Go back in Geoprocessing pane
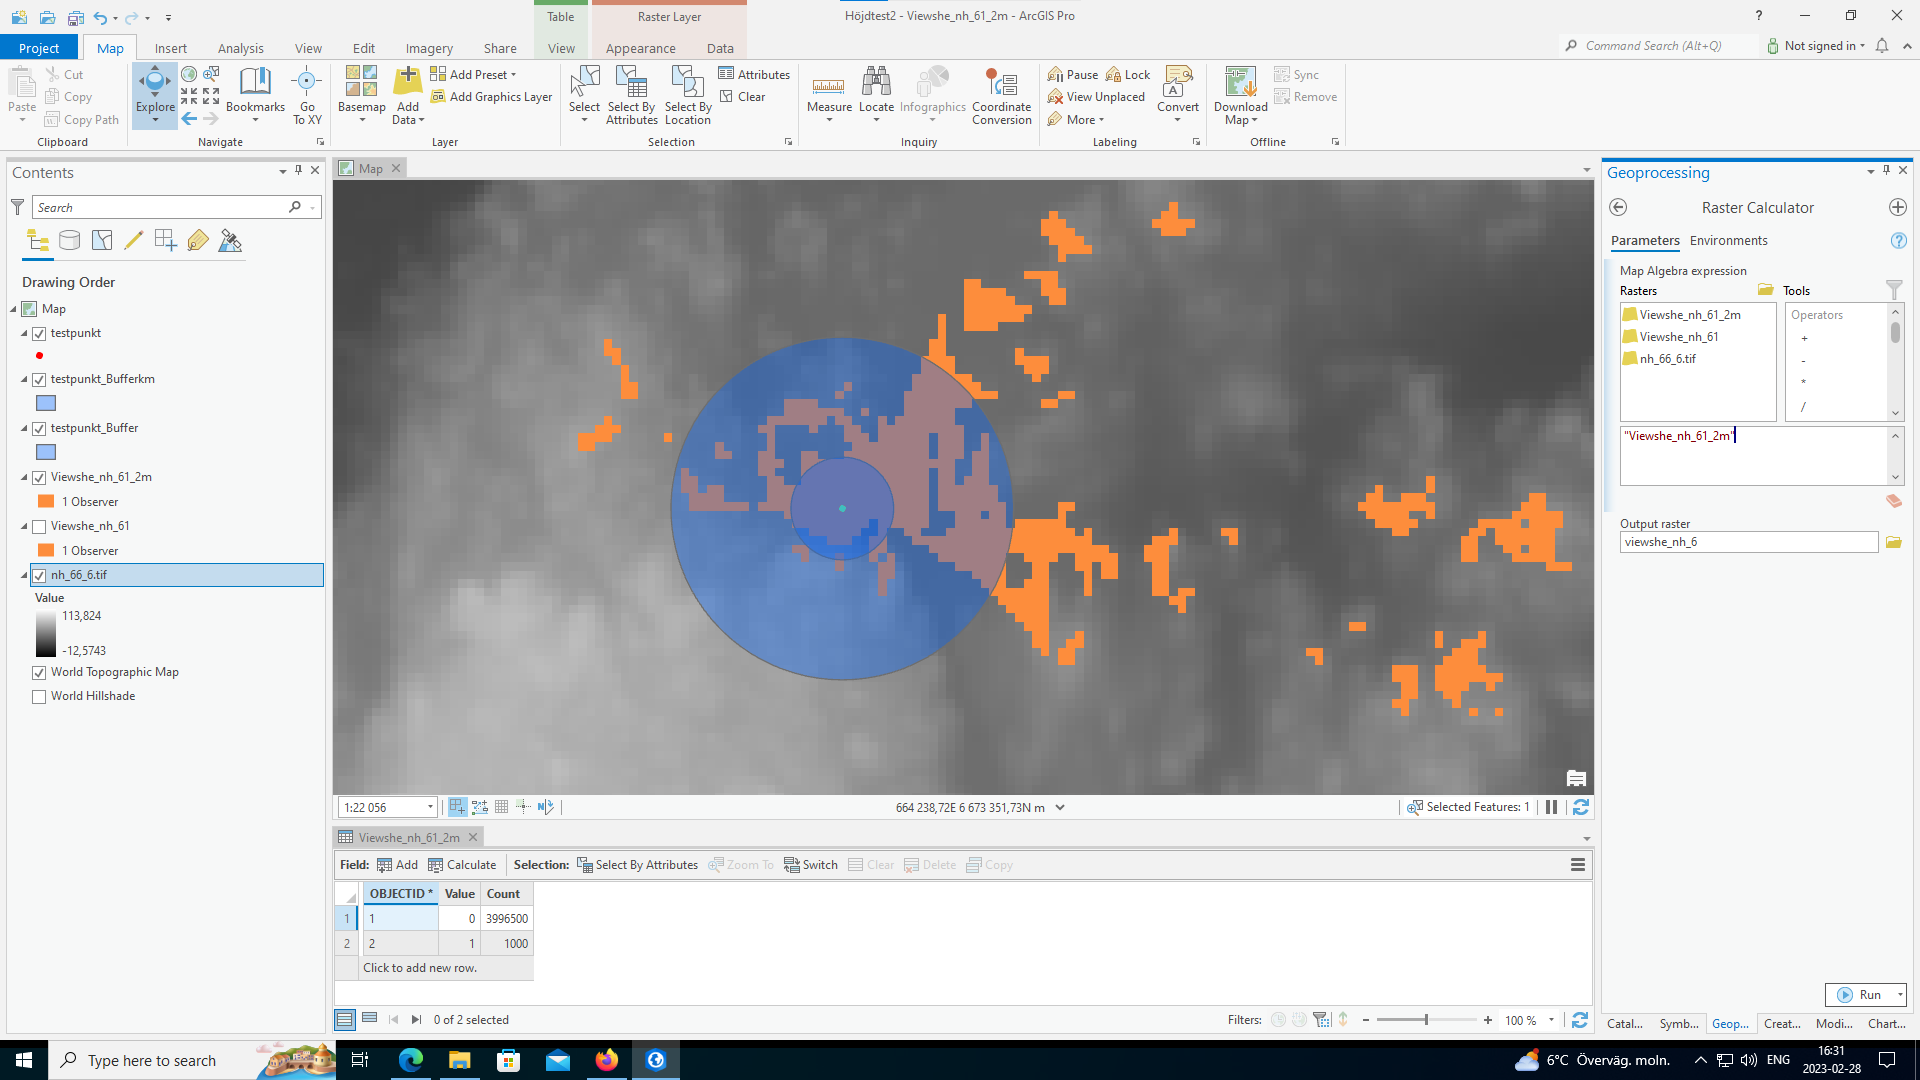The width and height of the screenshot is (1920, 1080). pyautogui.click(x=1618, y=207)
